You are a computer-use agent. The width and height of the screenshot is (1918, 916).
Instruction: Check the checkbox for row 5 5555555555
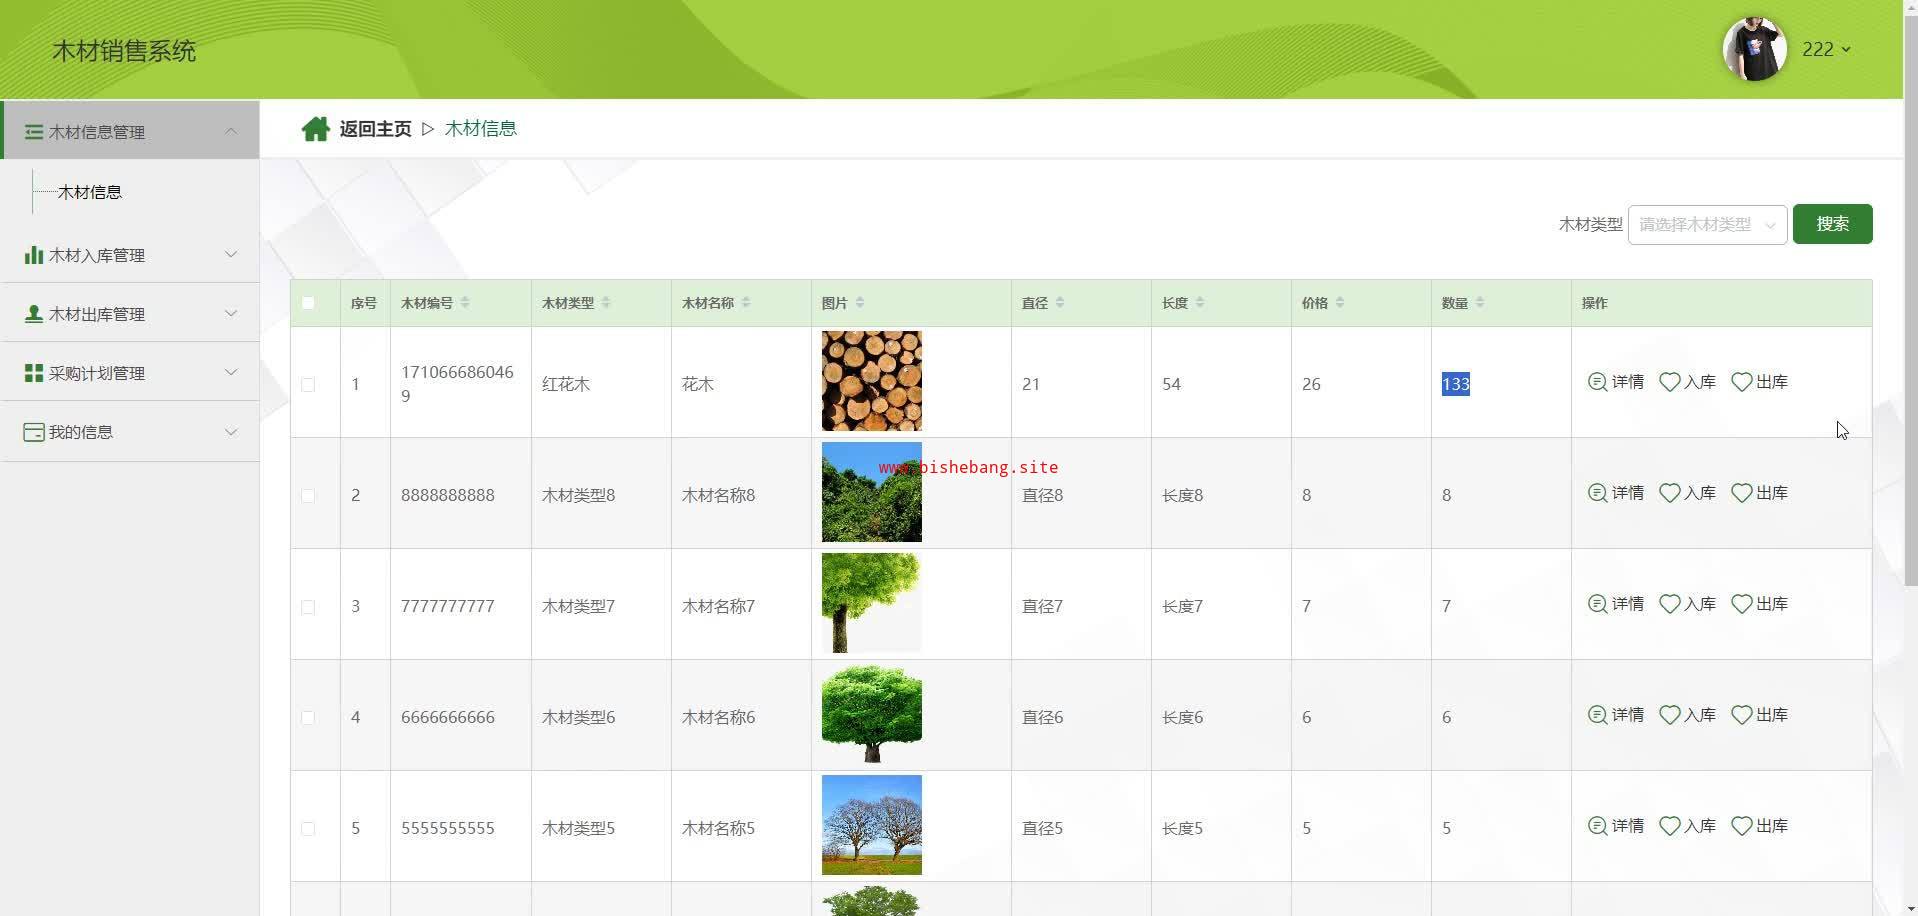tap(308, 829)
